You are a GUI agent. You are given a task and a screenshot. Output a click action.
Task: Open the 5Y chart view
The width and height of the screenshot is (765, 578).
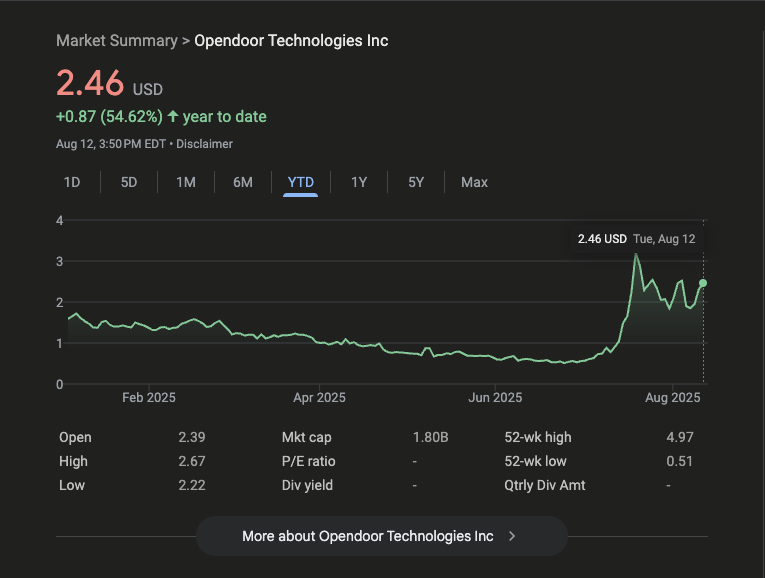[x=416, y=182]
